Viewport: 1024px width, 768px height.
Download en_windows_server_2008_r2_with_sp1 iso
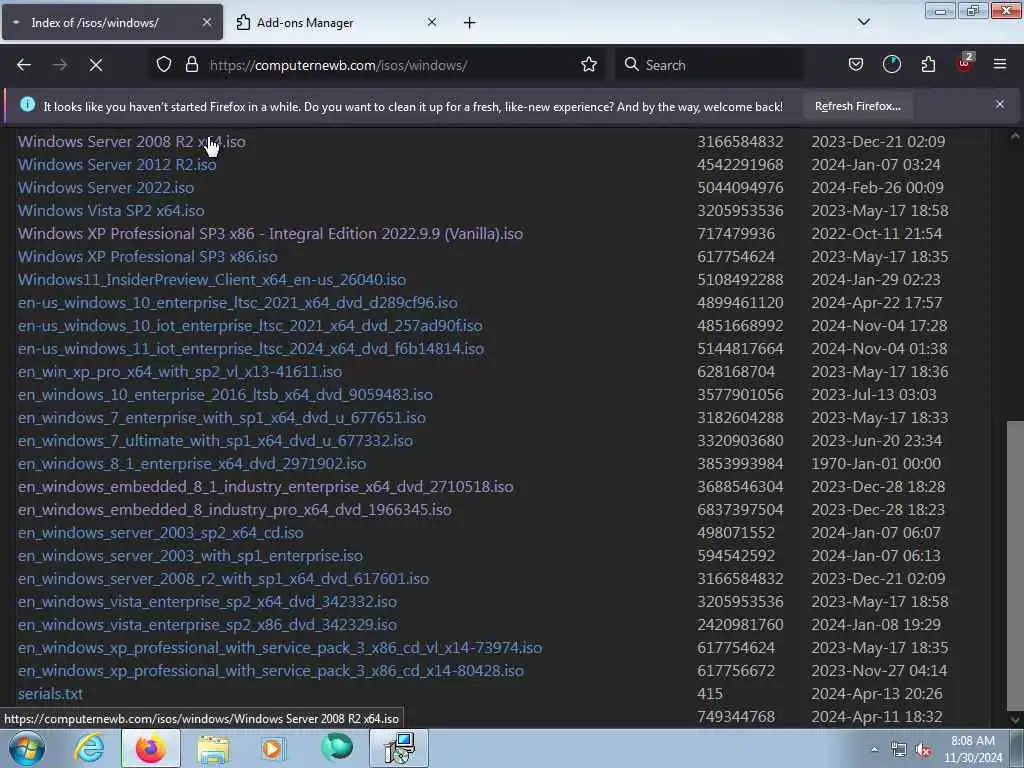(223, 579)
